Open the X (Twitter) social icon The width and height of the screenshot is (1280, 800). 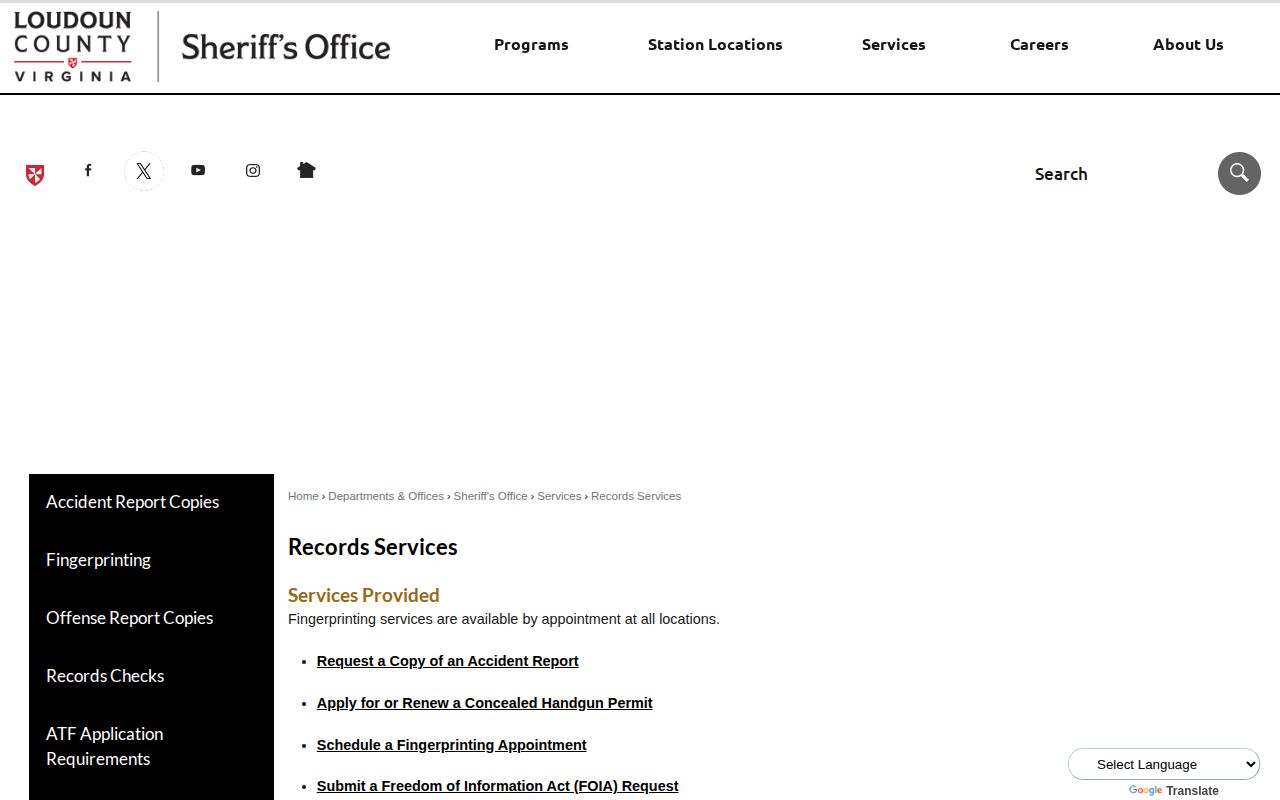tap(144, 171)
